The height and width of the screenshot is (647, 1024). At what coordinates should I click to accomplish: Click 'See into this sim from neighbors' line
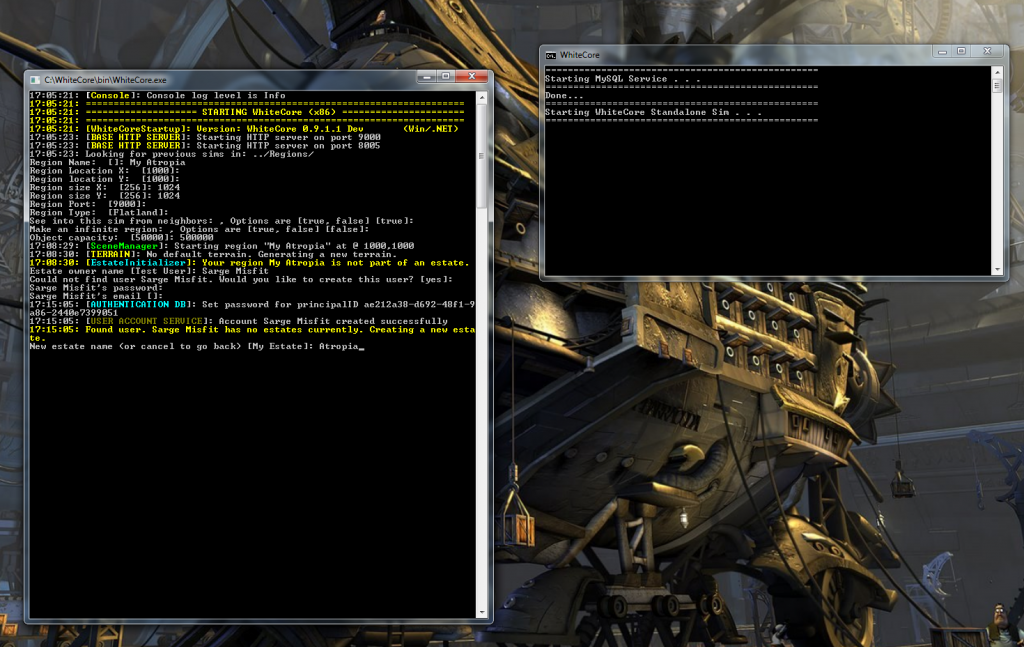click(x=221, y=221)
